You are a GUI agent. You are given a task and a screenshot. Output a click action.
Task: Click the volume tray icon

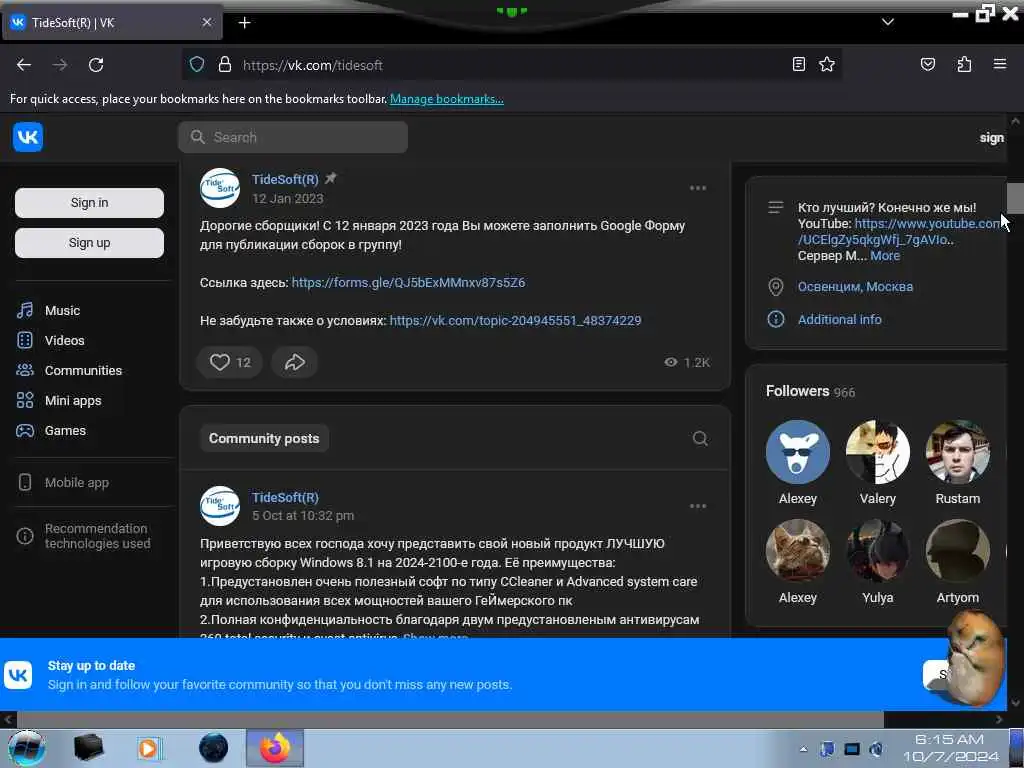(x=876, y=749)
